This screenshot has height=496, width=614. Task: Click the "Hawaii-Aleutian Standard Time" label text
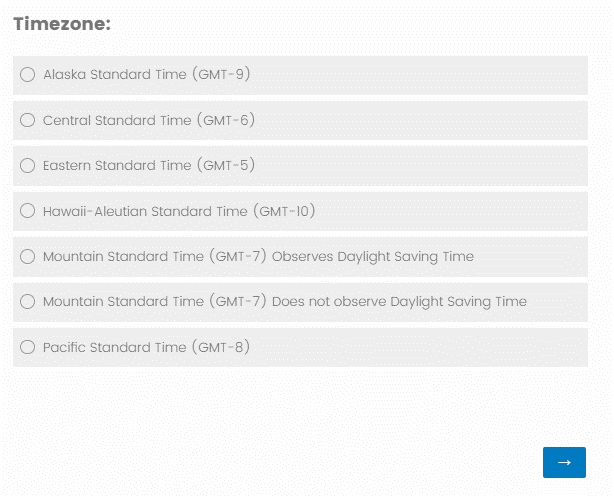click(x=145, y=211)
